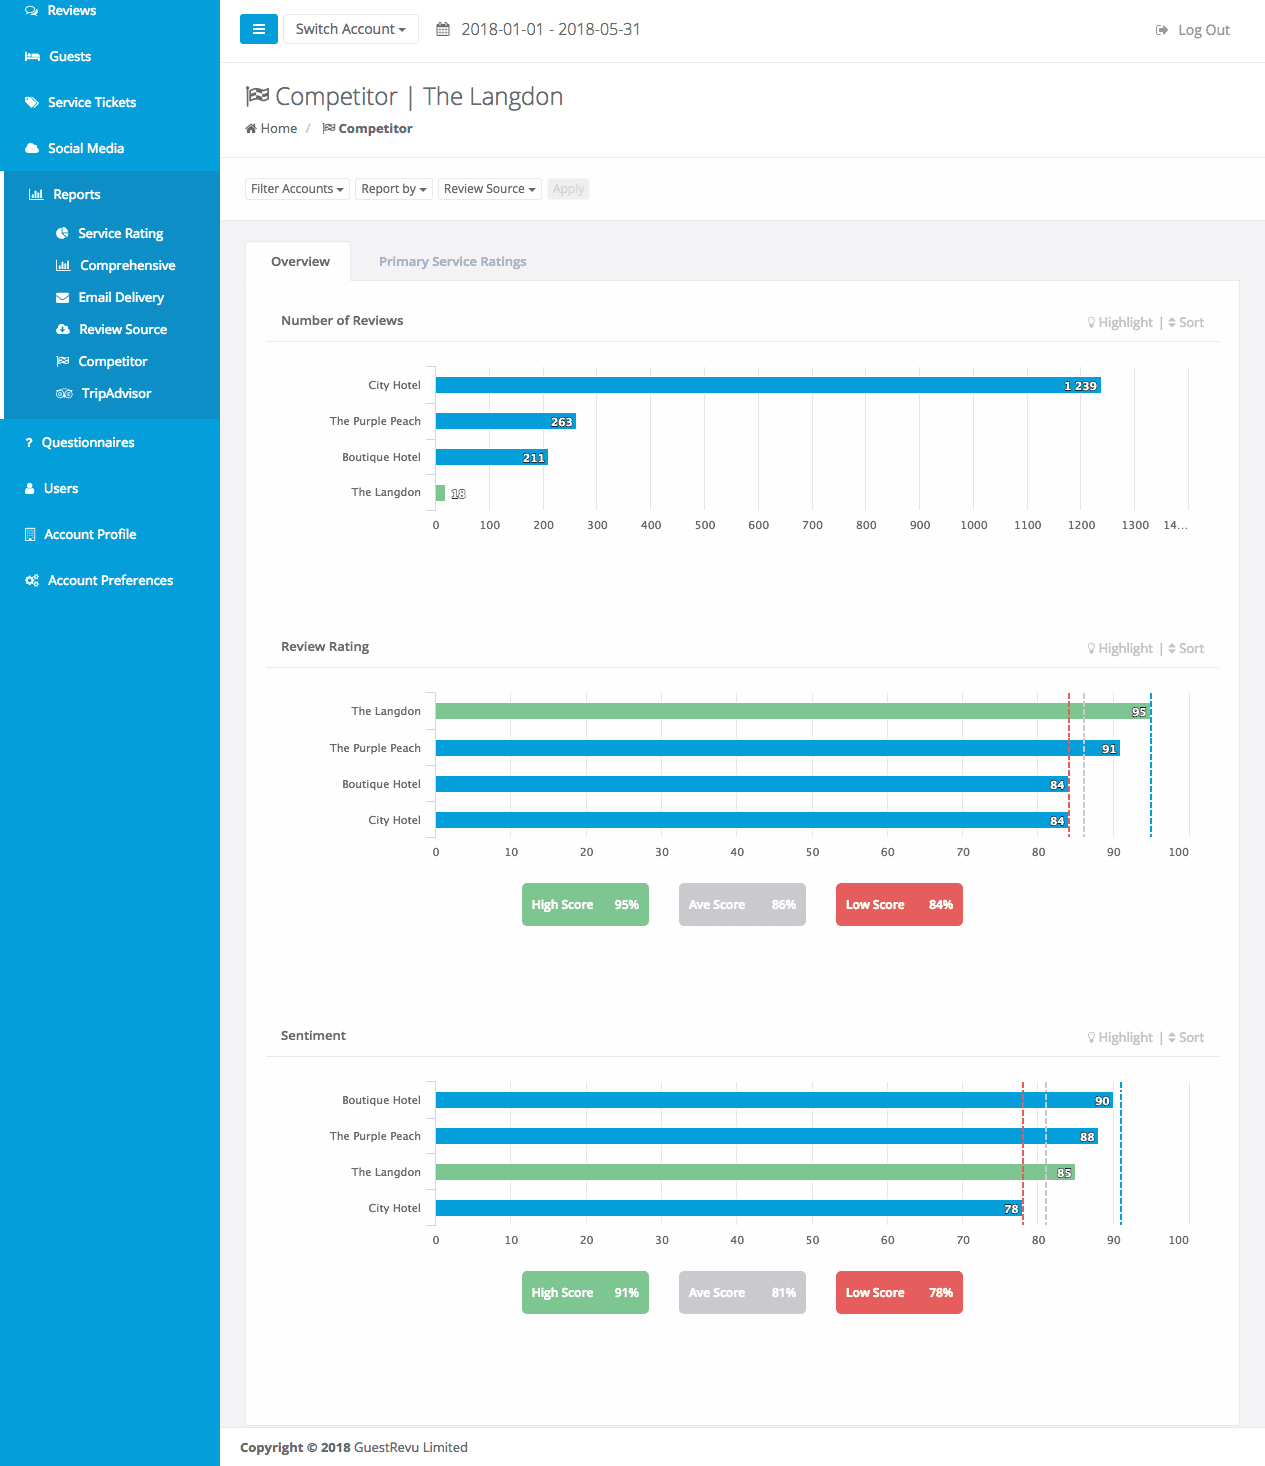Click the Account Preferences gears icon

click(x=32, y=580)
